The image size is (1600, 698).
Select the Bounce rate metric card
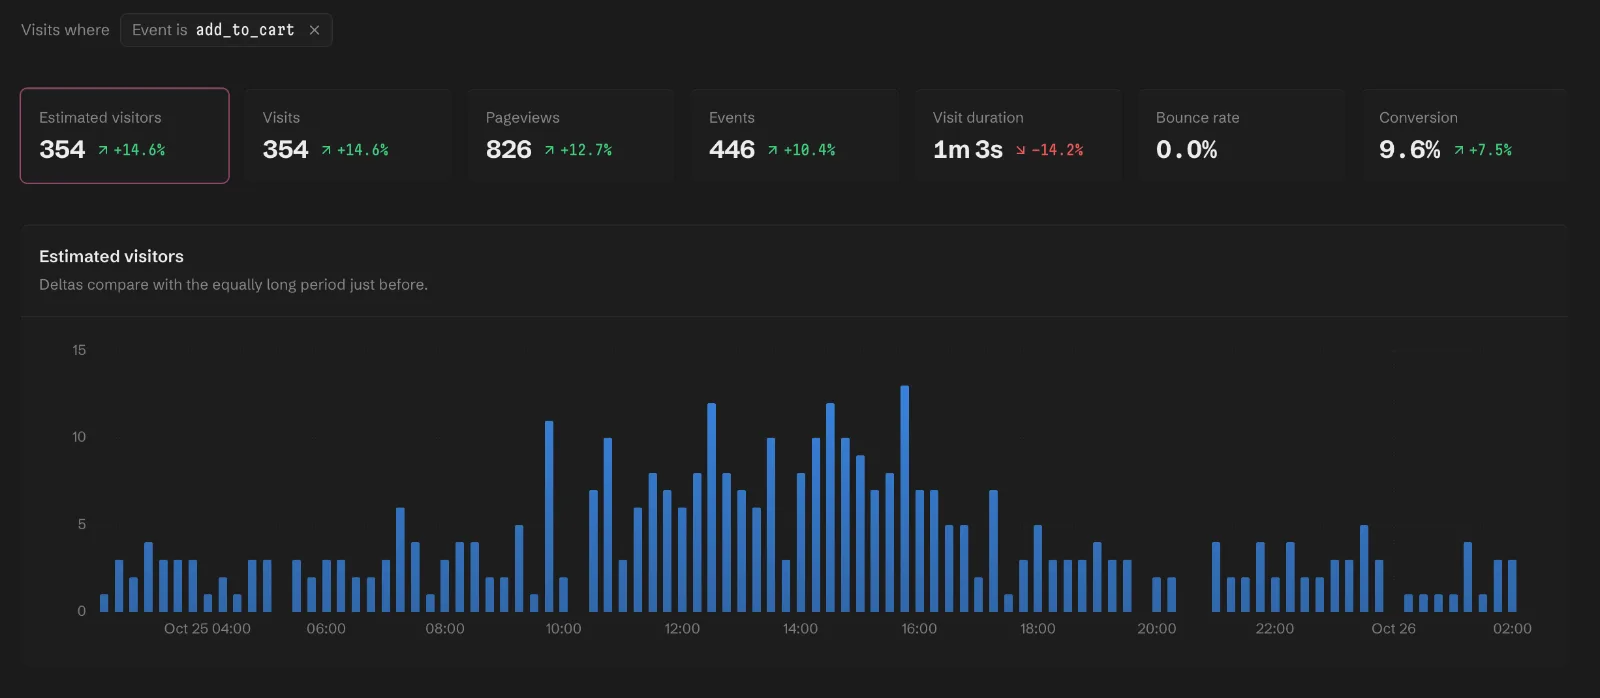(x=1241, y=136)
